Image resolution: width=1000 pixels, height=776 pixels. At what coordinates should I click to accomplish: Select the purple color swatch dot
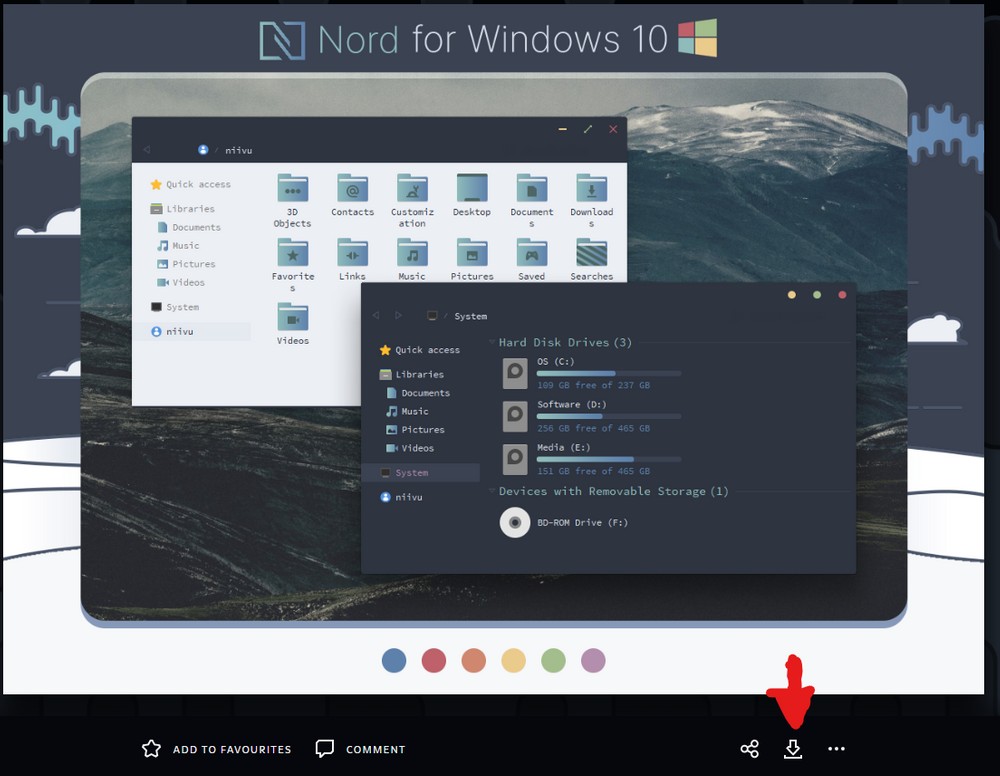593,660
